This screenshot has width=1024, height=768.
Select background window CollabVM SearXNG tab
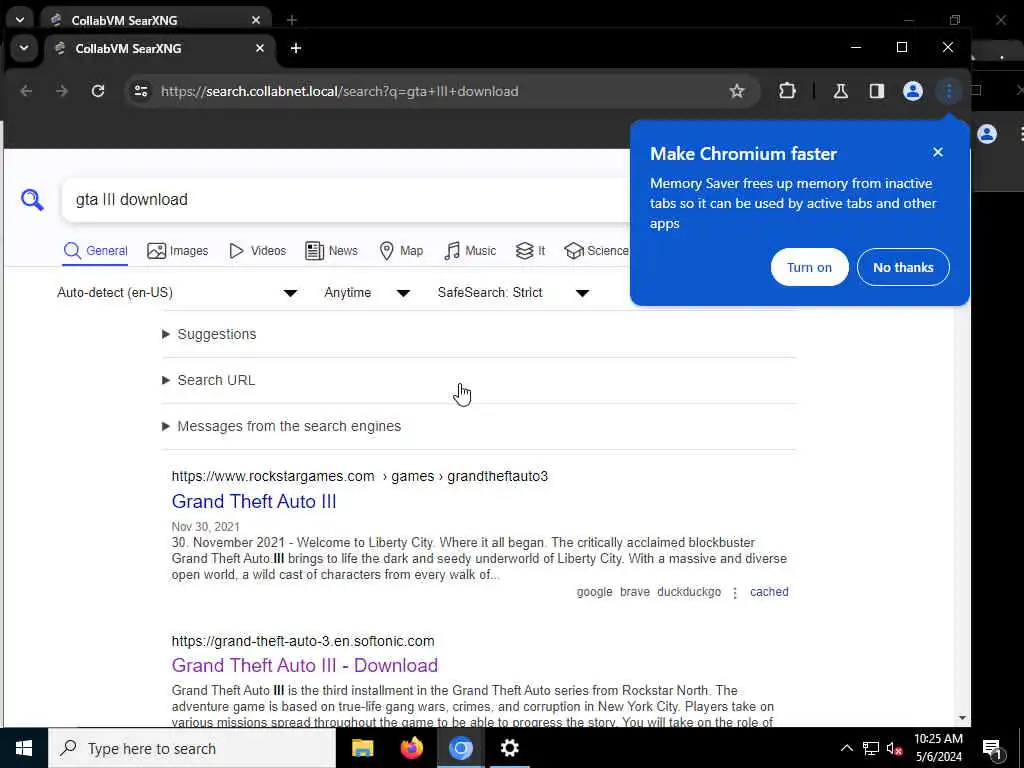(x=155, y=20)
